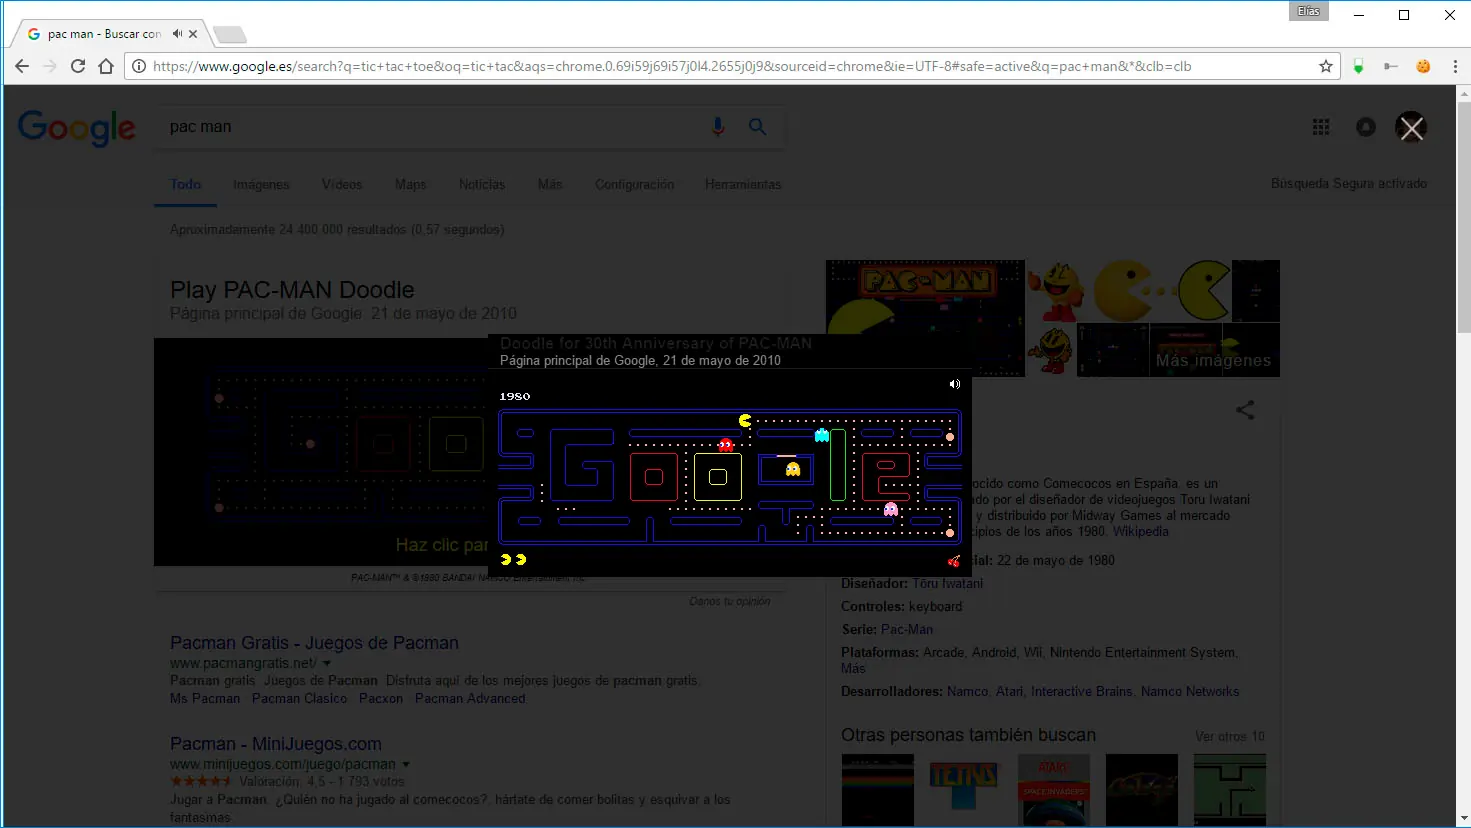Select the 'pac man - Buscar con' tab
The width and height of the screenshot is (1471, 828).
pyautogui.click(x=105, y=34)
